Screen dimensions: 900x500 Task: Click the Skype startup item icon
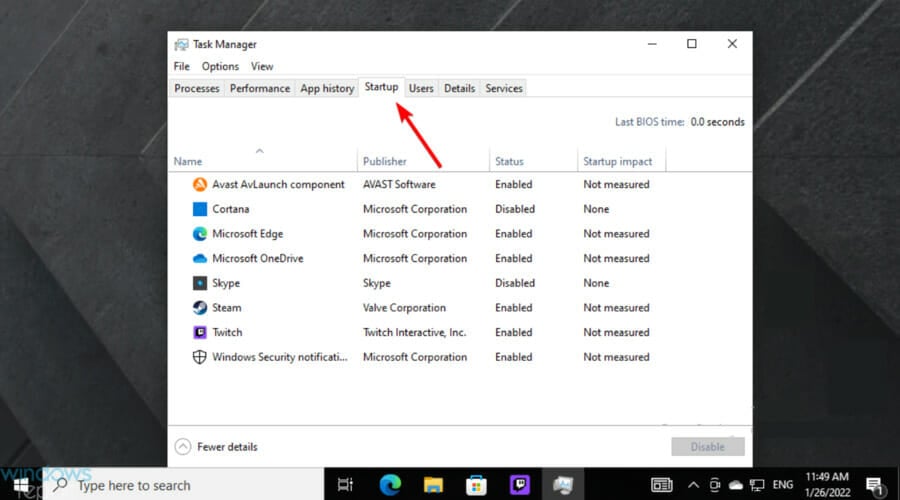(200, 283)
